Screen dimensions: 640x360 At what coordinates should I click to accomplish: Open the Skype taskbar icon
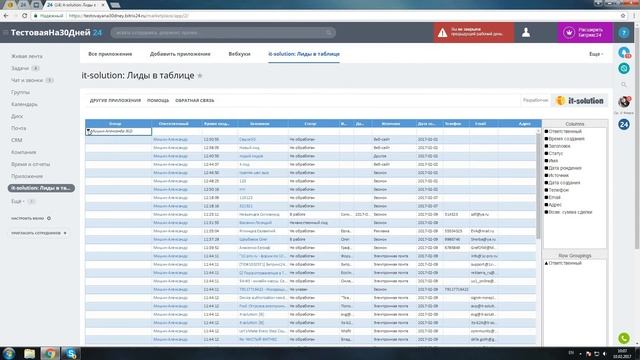click(71, 353)
